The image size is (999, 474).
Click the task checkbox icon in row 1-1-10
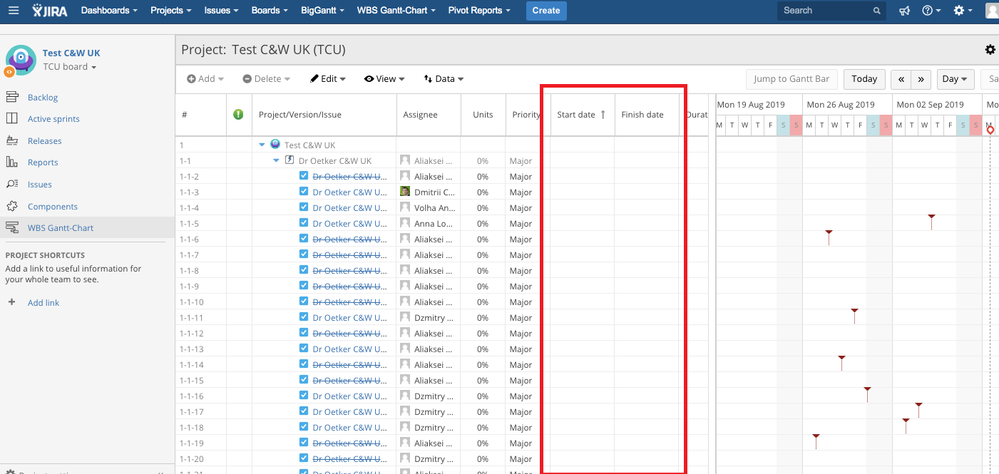point(304,301)
